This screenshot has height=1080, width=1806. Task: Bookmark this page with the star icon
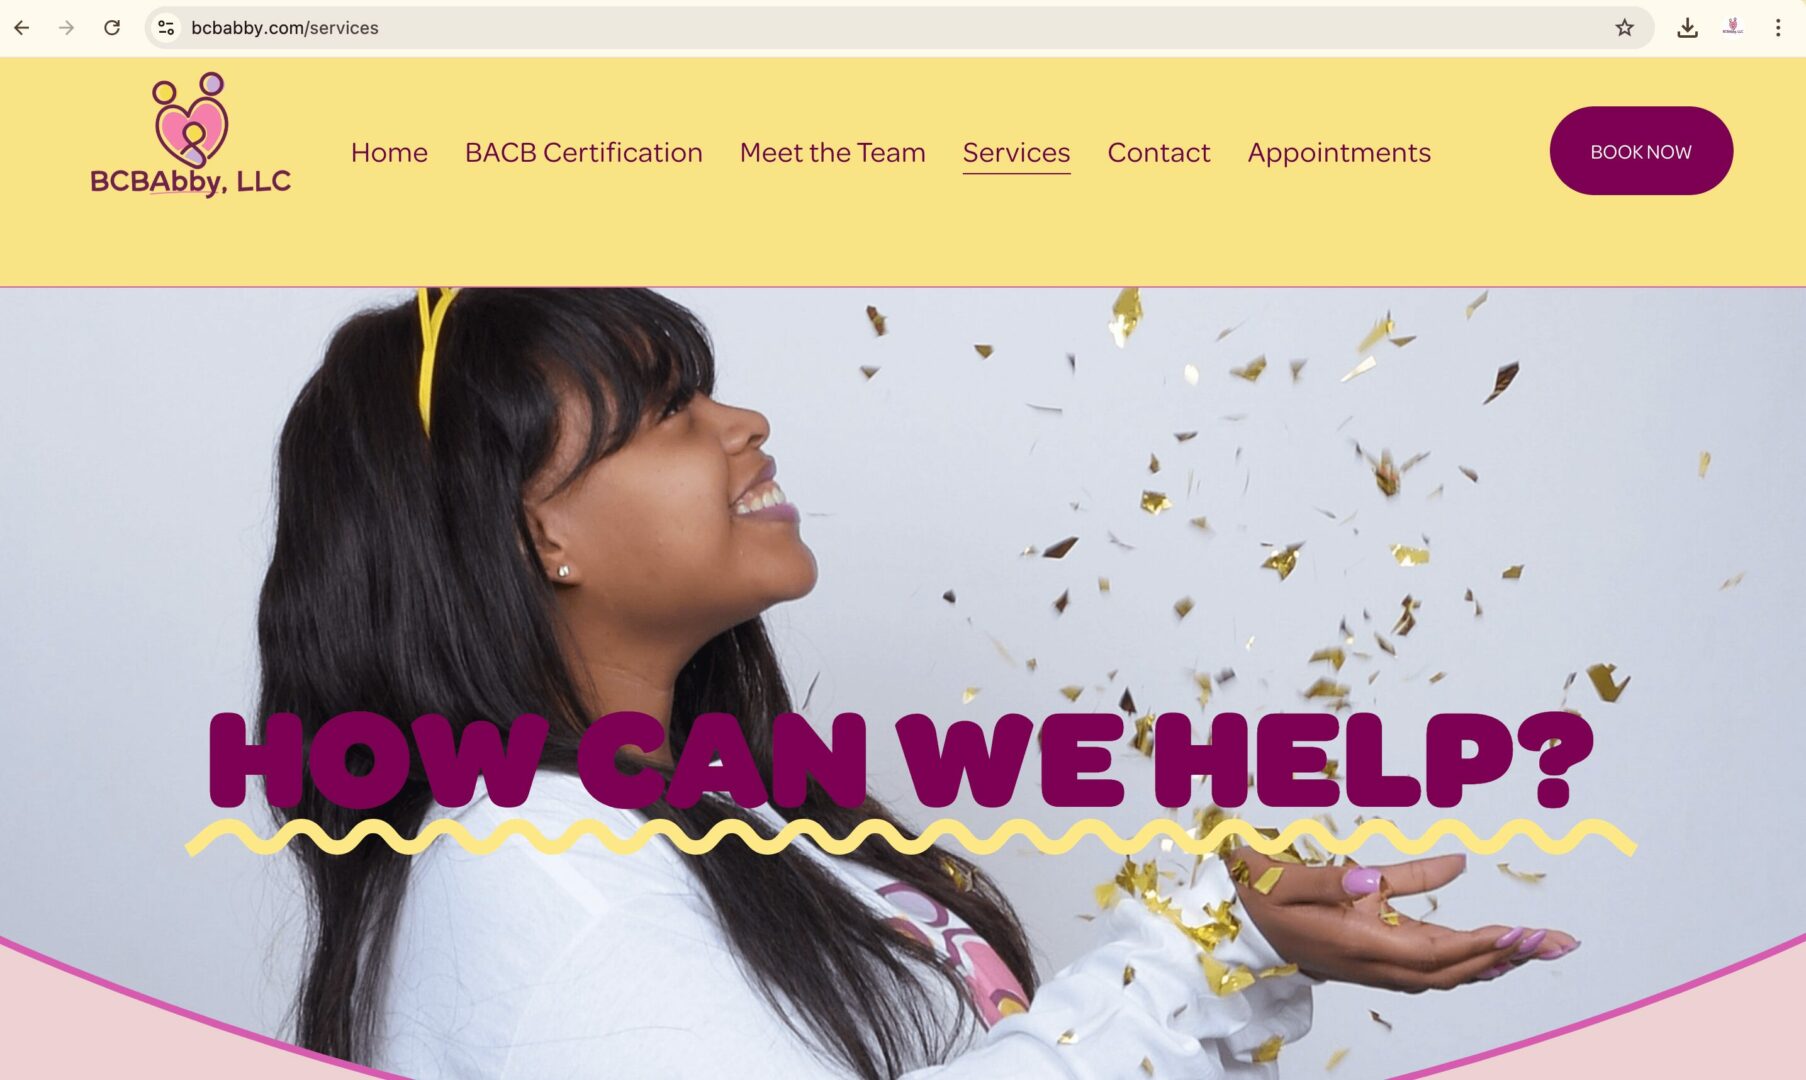(1624, 28)
